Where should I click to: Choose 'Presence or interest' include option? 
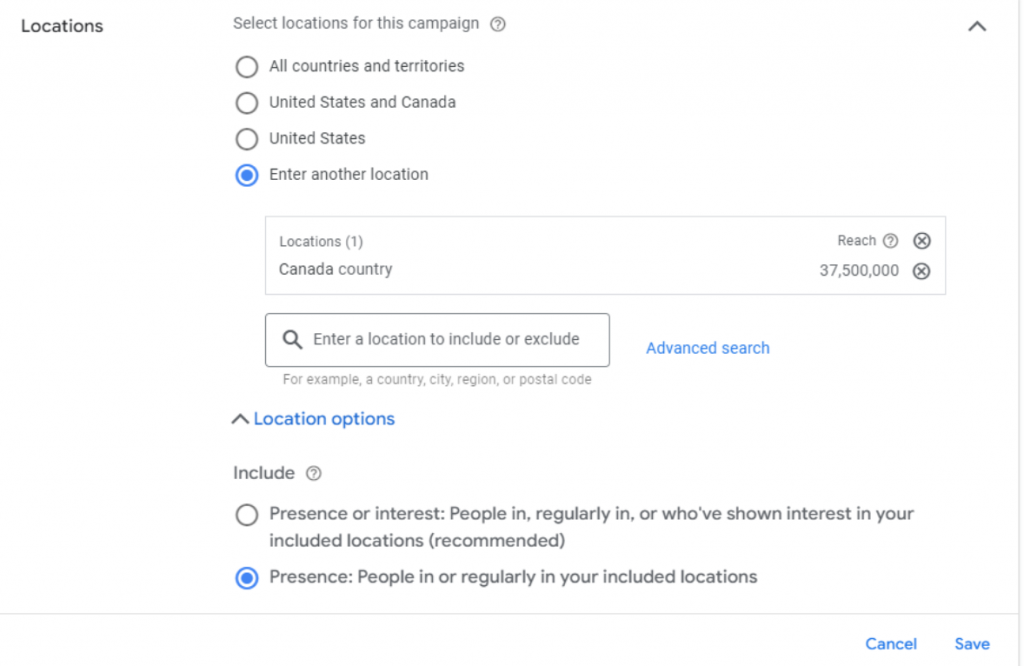pyautogui.click(x=246, y=515)
